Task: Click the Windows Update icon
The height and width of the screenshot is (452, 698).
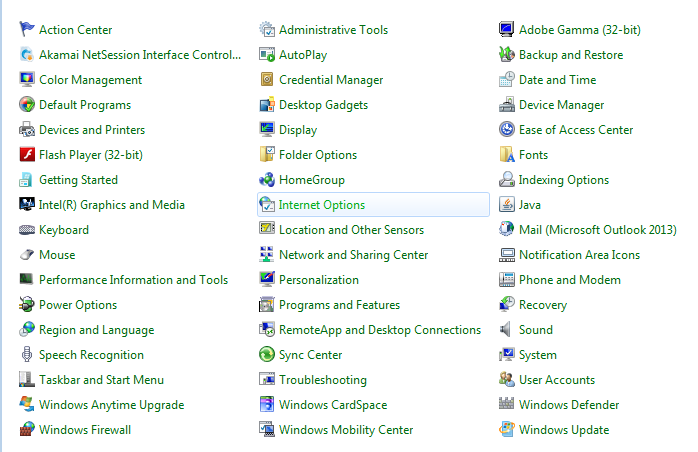Action: pyautogui.click(x=507, y=429)
